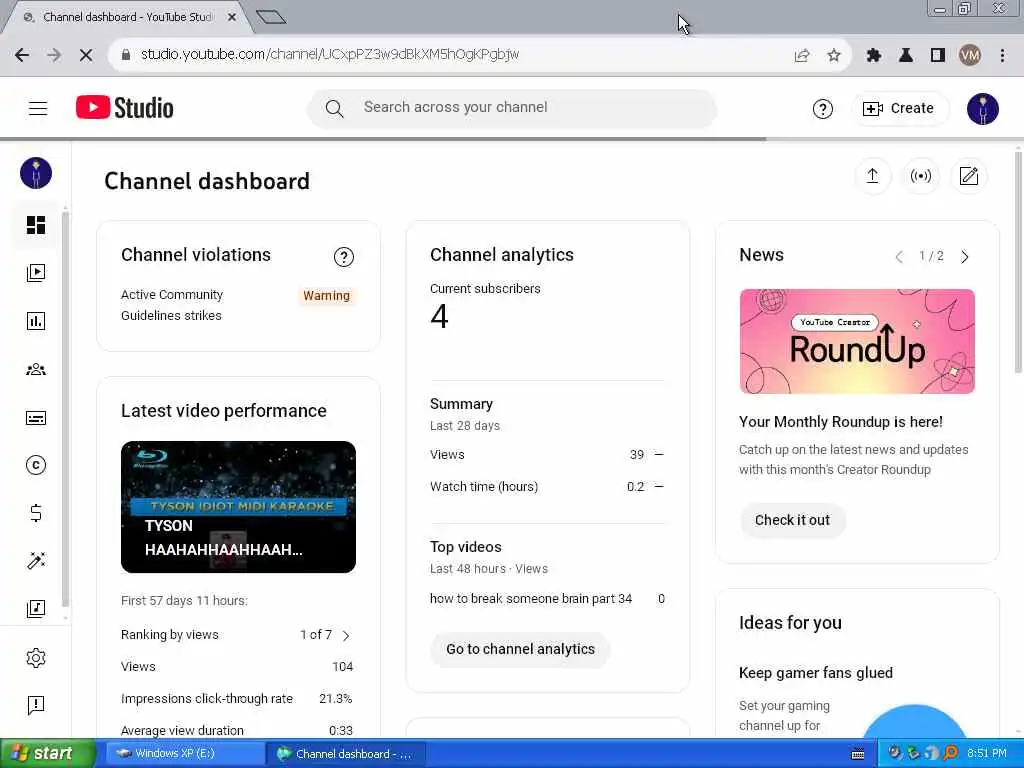The height and width of the screenshot is (768, 1024).
Task: Open the Chrome three-dot menu
Action: coord(1002,55)
